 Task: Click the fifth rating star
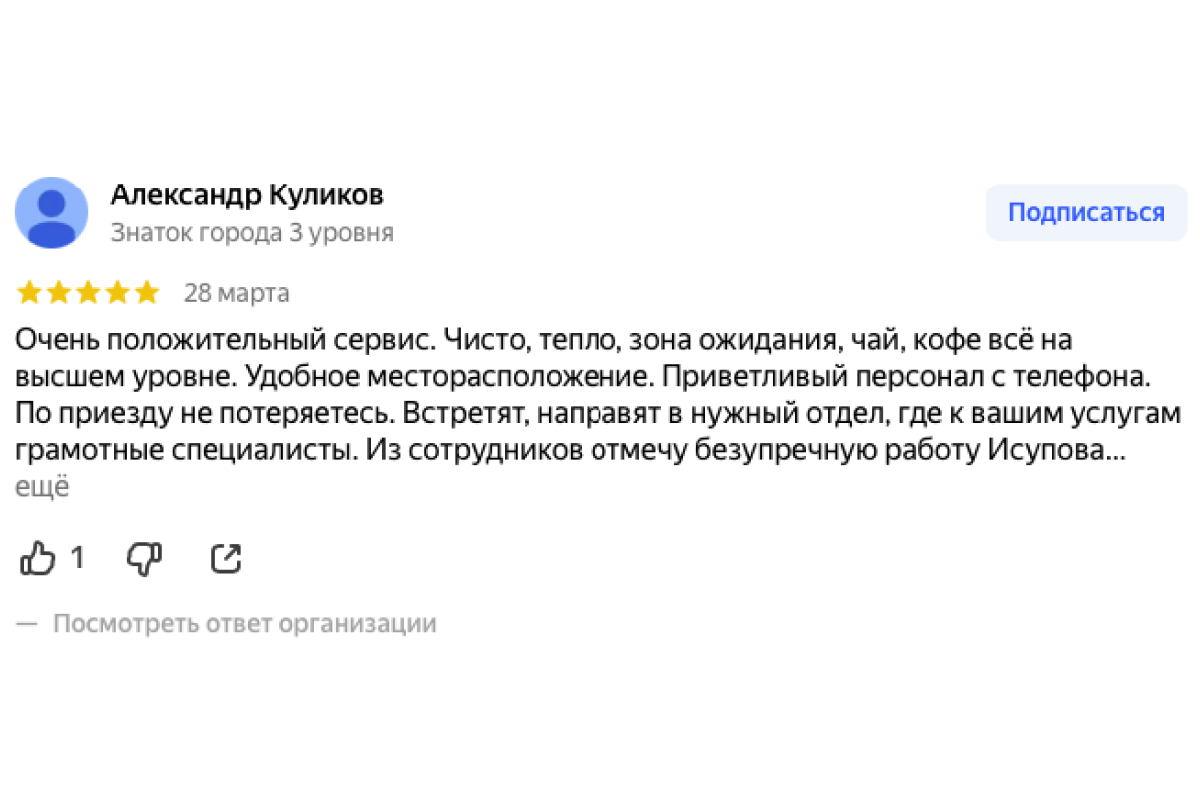[147, 293]
